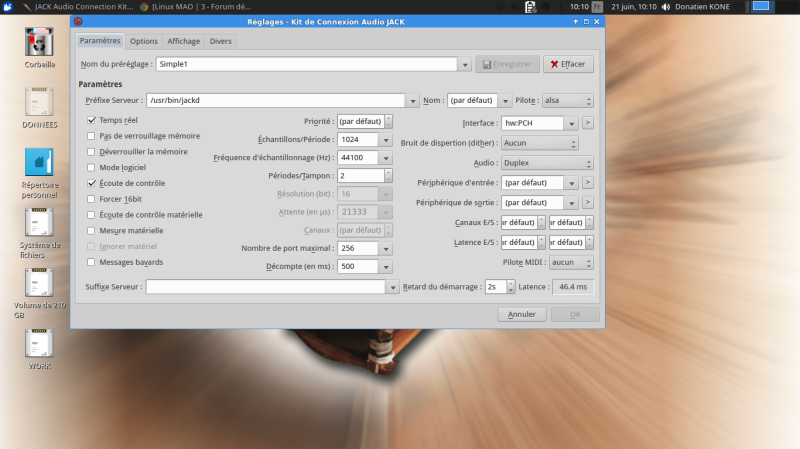Click the > button next to Périphérique de sortie
The height and width of the screenshot is (449, 800).
click(x=588, y=202)
